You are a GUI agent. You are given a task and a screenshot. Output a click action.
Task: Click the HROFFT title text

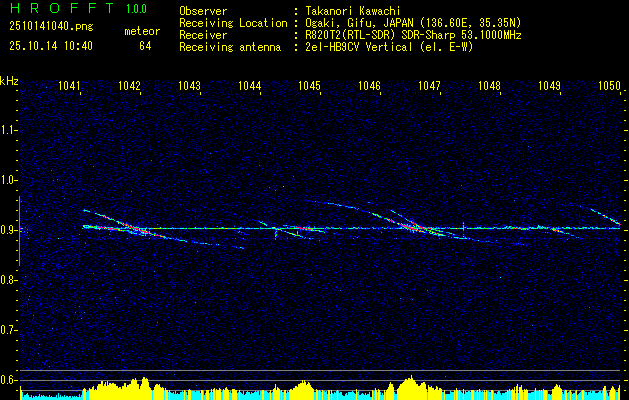pos(61,8)
